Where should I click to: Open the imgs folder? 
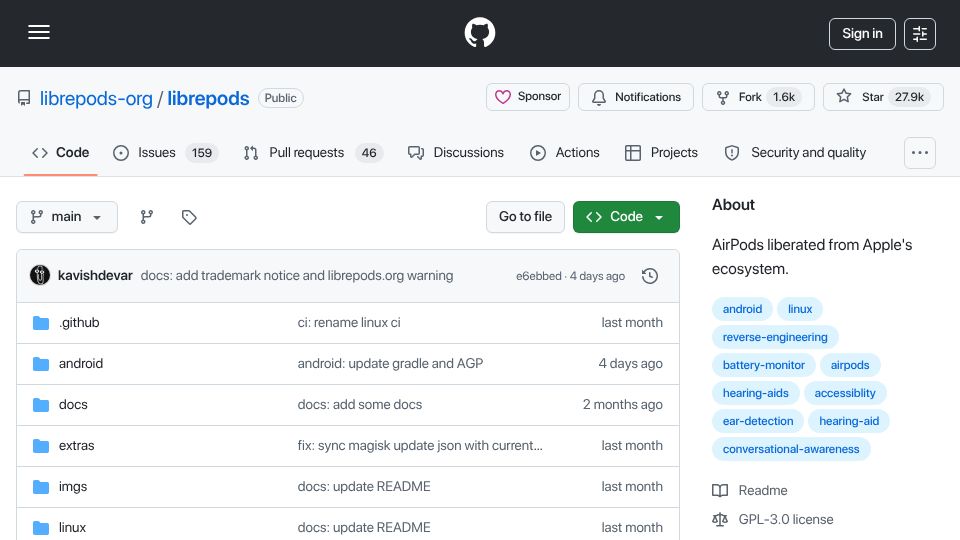[73, 487]
